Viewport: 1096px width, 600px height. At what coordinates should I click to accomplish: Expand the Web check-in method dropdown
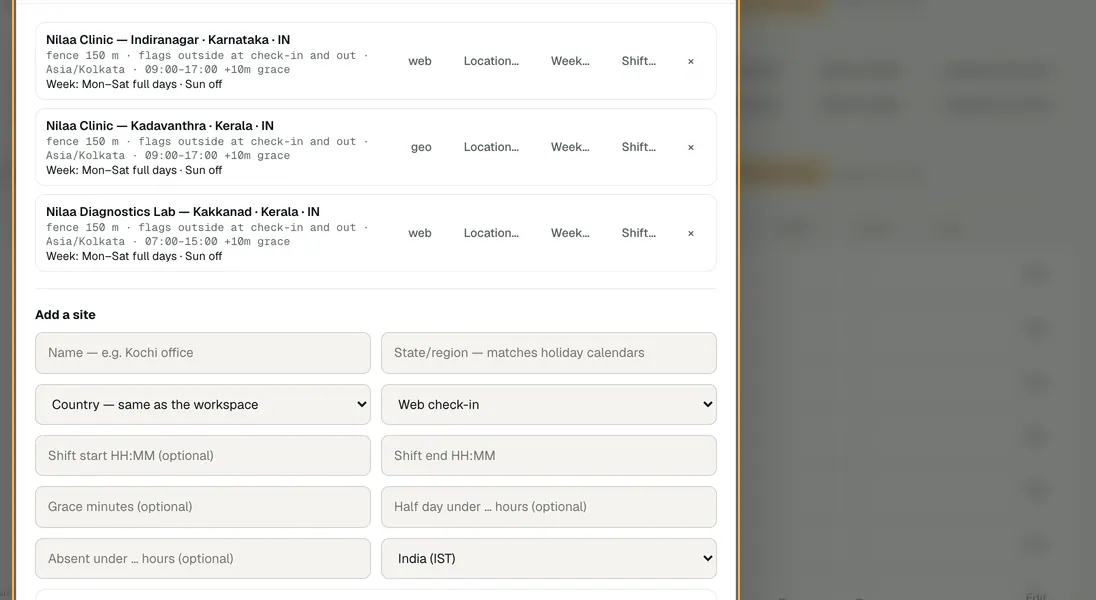549,404
